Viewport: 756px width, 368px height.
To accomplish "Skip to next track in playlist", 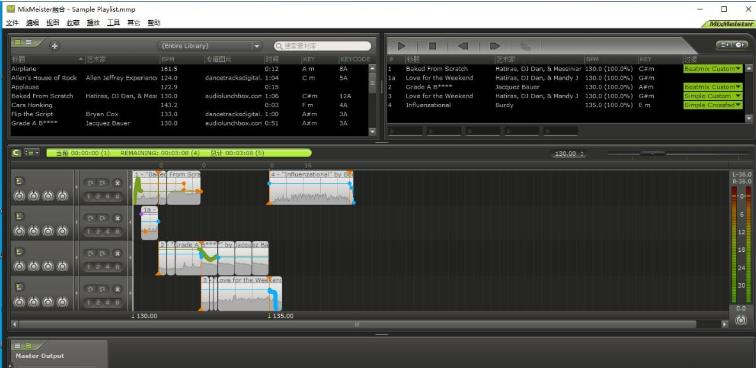I will (495, 46).
